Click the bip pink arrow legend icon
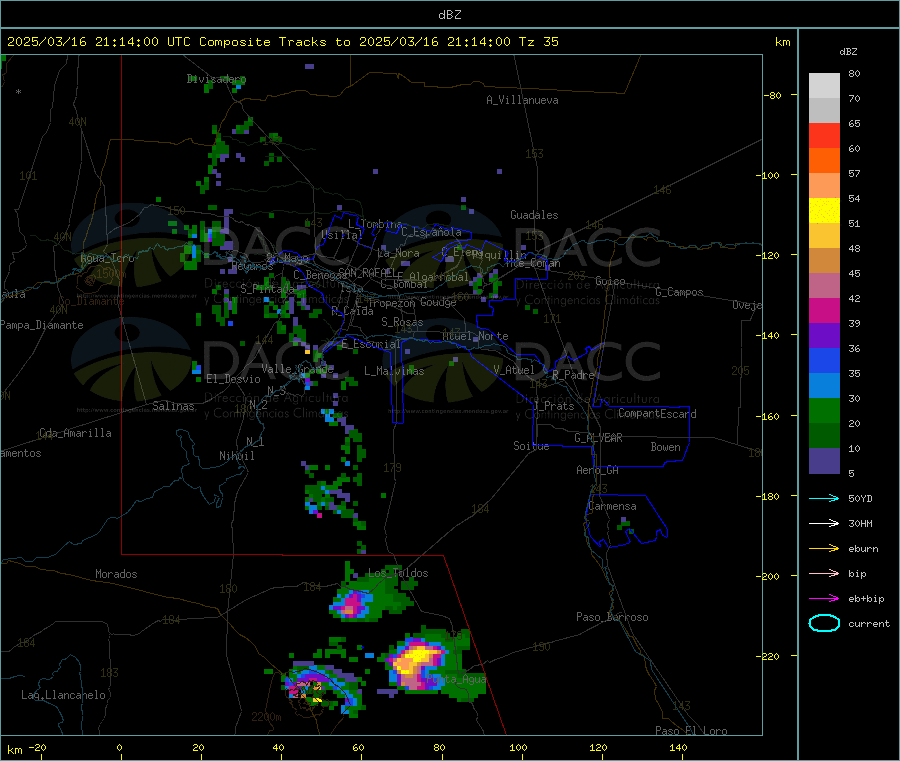Image resolution: width=900 pixels, height=761 pixels. [824, 573]
